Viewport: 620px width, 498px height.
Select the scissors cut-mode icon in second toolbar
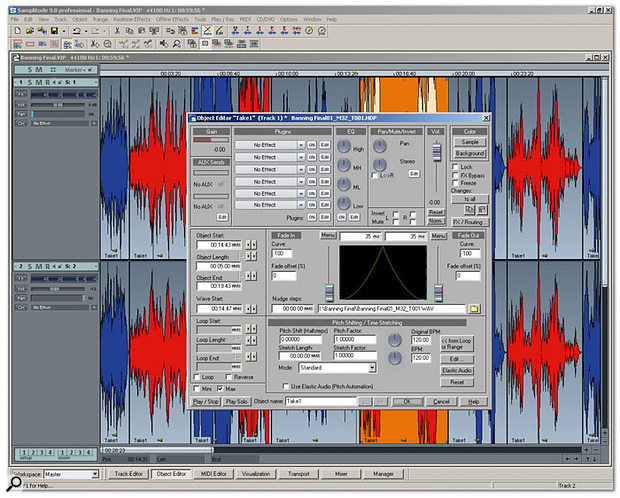tap(95, 44)
